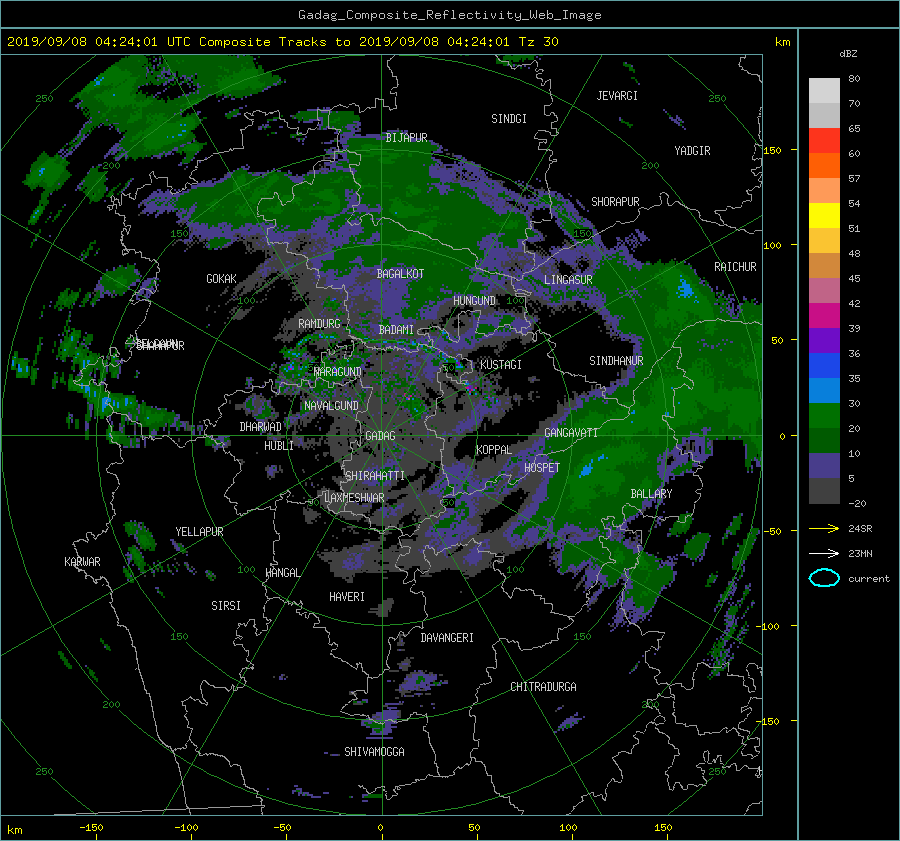Select the YADGIR city label
The width and height of the screenshot is (900, 841).
tap(692, 151)
